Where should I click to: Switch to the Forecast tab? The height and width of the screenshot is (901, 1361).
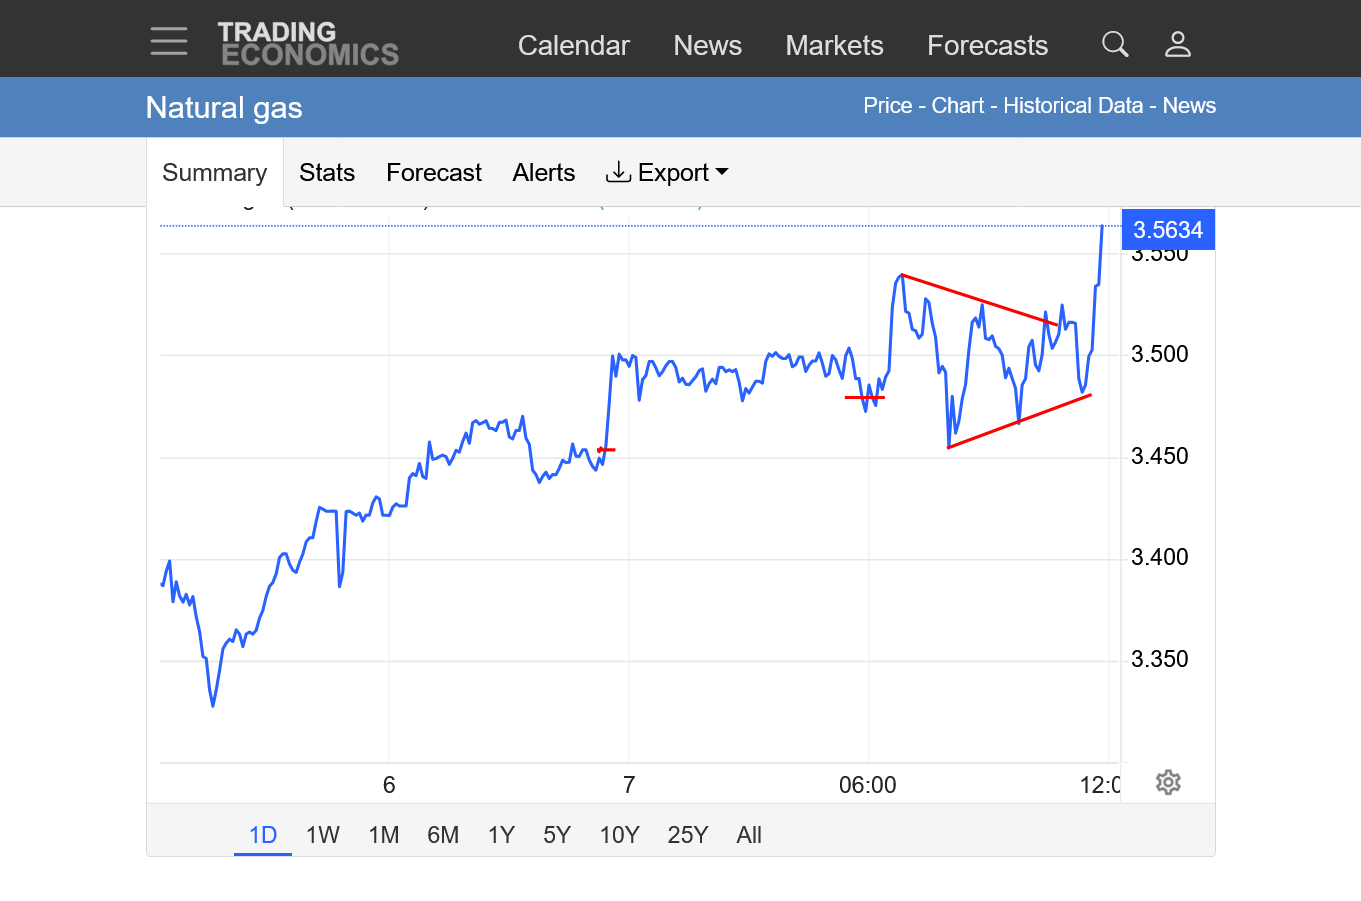click(433, 173)
